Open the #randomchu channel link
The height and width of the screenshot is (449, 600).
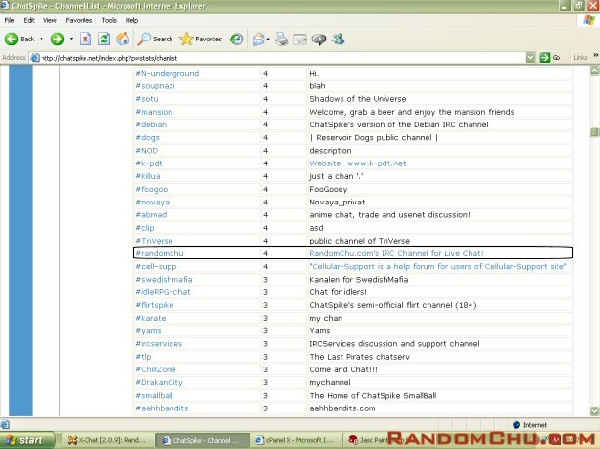click(x=160, y=253)
